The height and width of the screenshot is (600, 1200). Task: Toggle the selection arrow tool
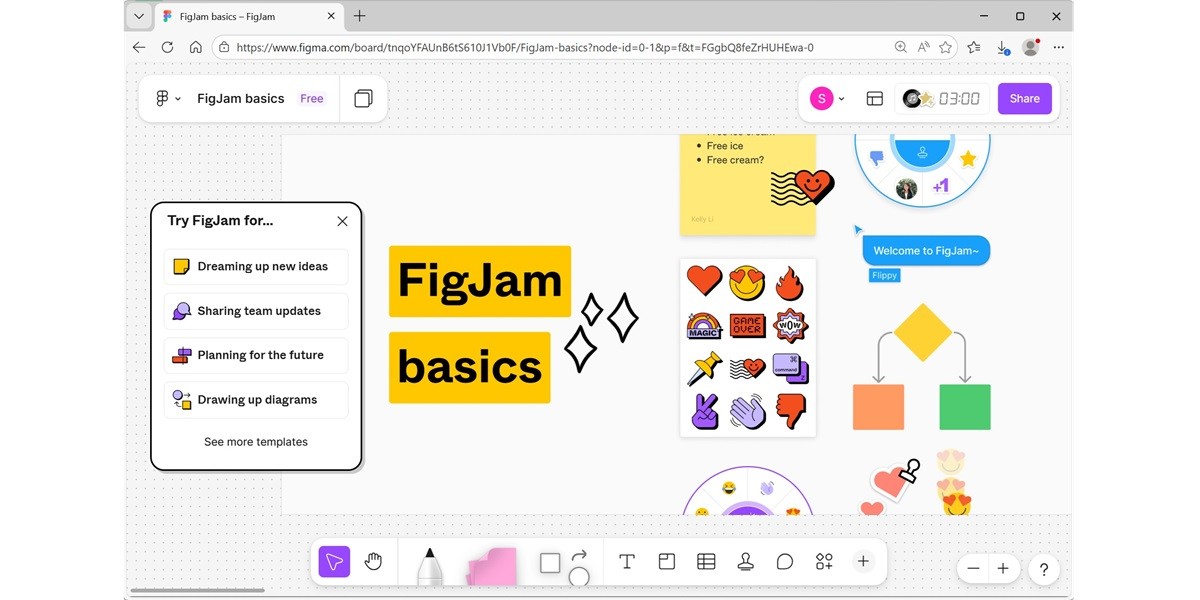pos(334,561)
